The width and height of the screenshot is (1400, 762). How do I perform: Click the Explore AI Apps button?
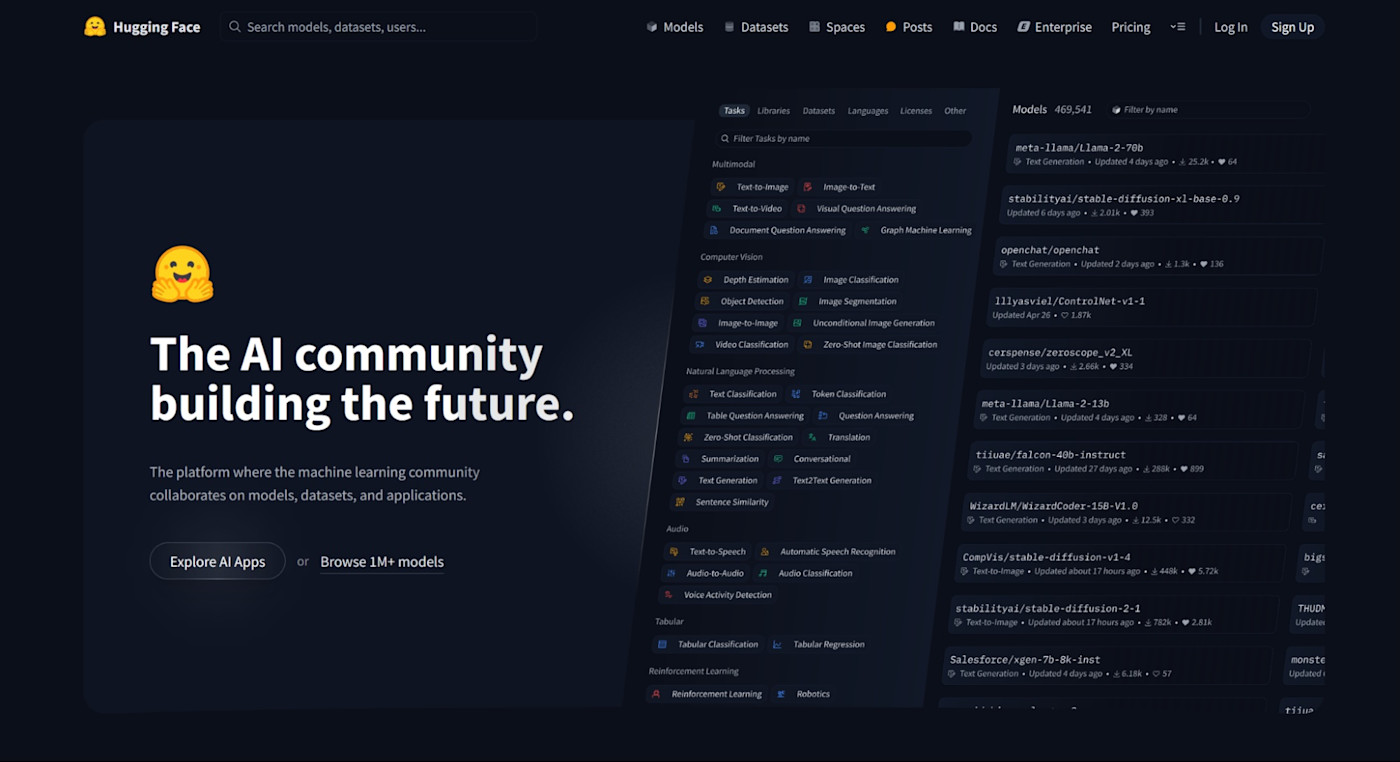coord(218,561)
